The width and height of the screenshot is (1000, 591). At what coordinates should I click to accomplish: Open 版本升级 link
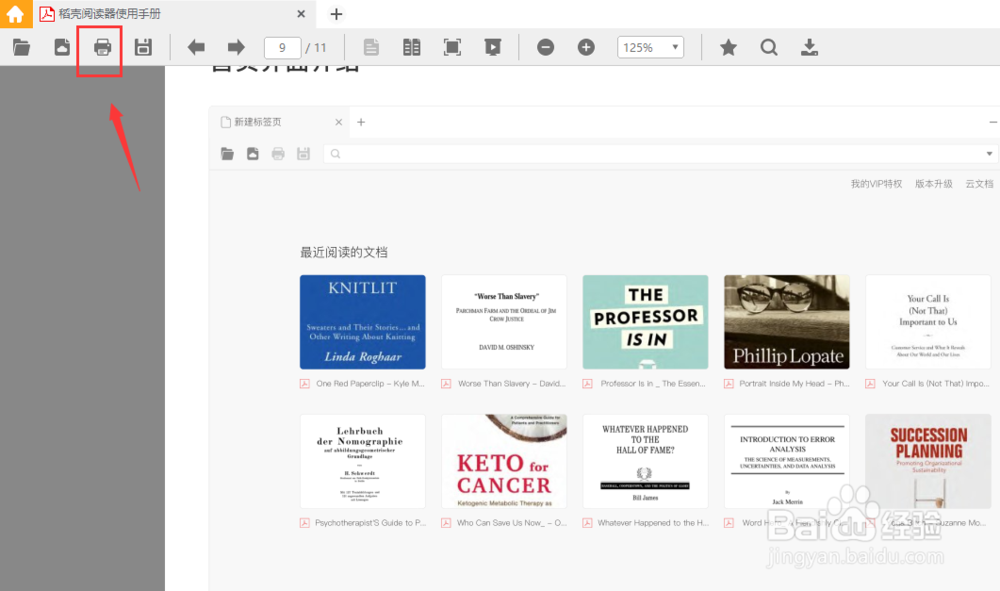934,184
